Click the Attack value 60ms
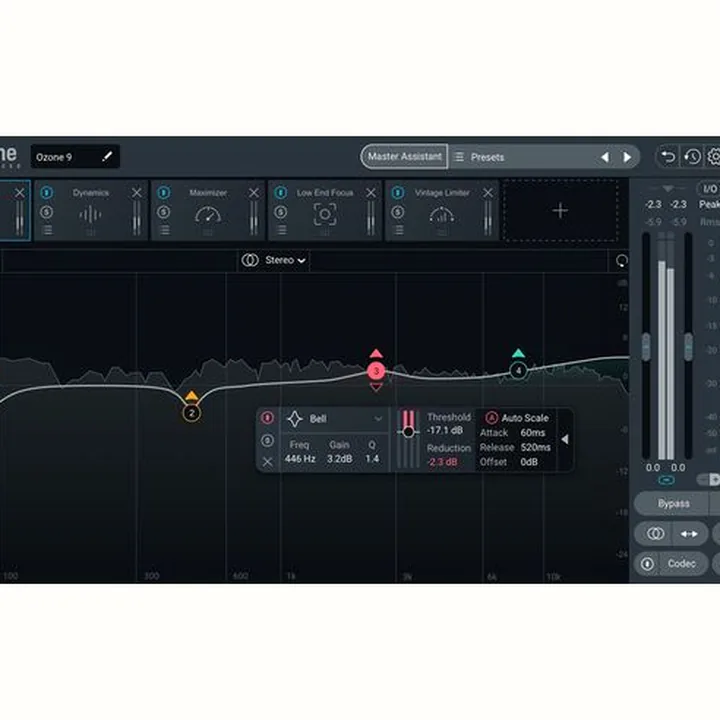 tap(533, 433)
